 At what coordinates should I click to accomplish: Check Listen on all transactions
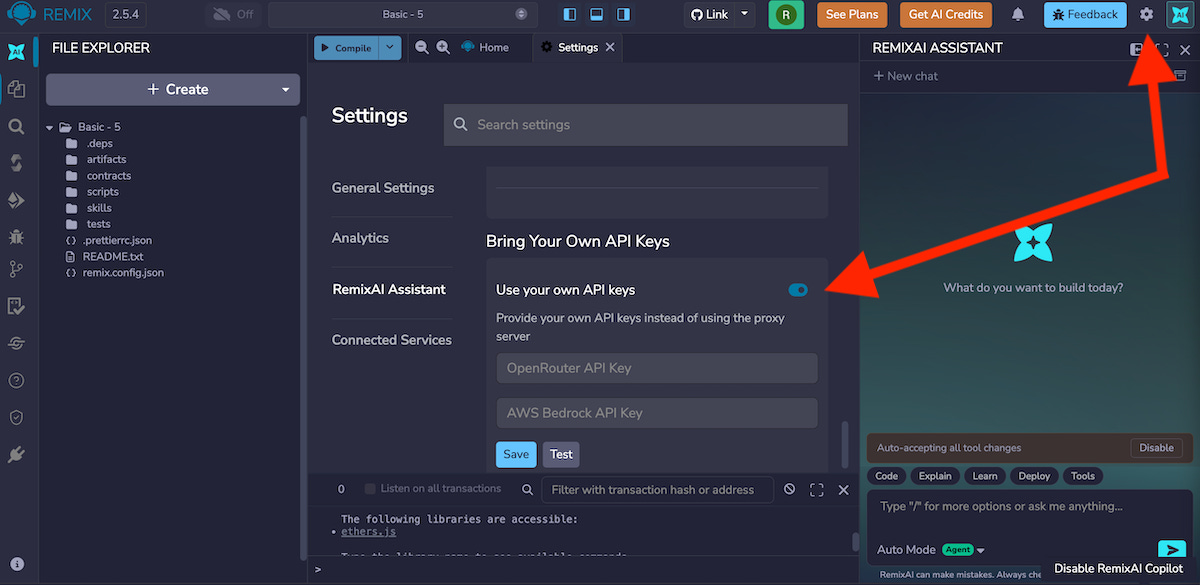[370, 489]
